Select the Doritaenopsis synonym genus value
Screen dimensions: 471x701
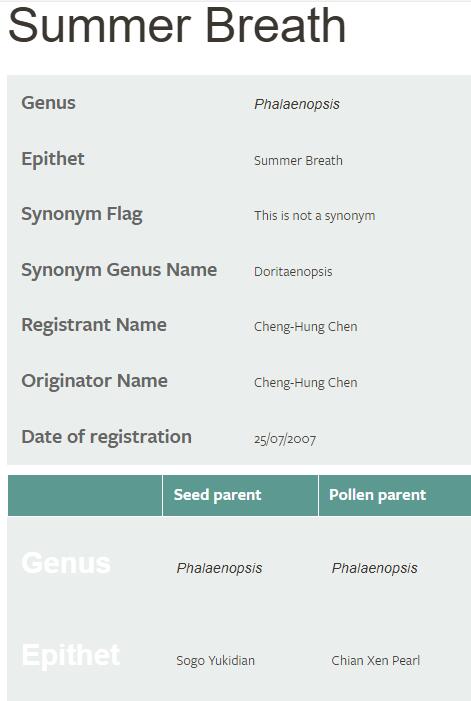click(x=293, y=271)
